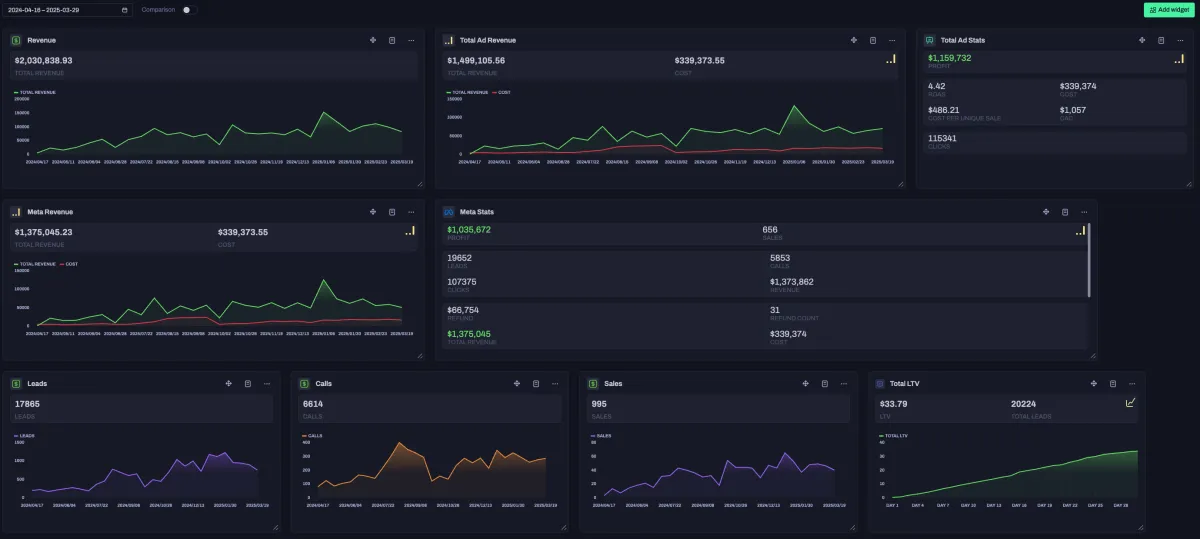Click the yellow bar chart icon in Meta Revenue
The width and height of the screenshot is (1200, 539).
(x=410, y=231)
